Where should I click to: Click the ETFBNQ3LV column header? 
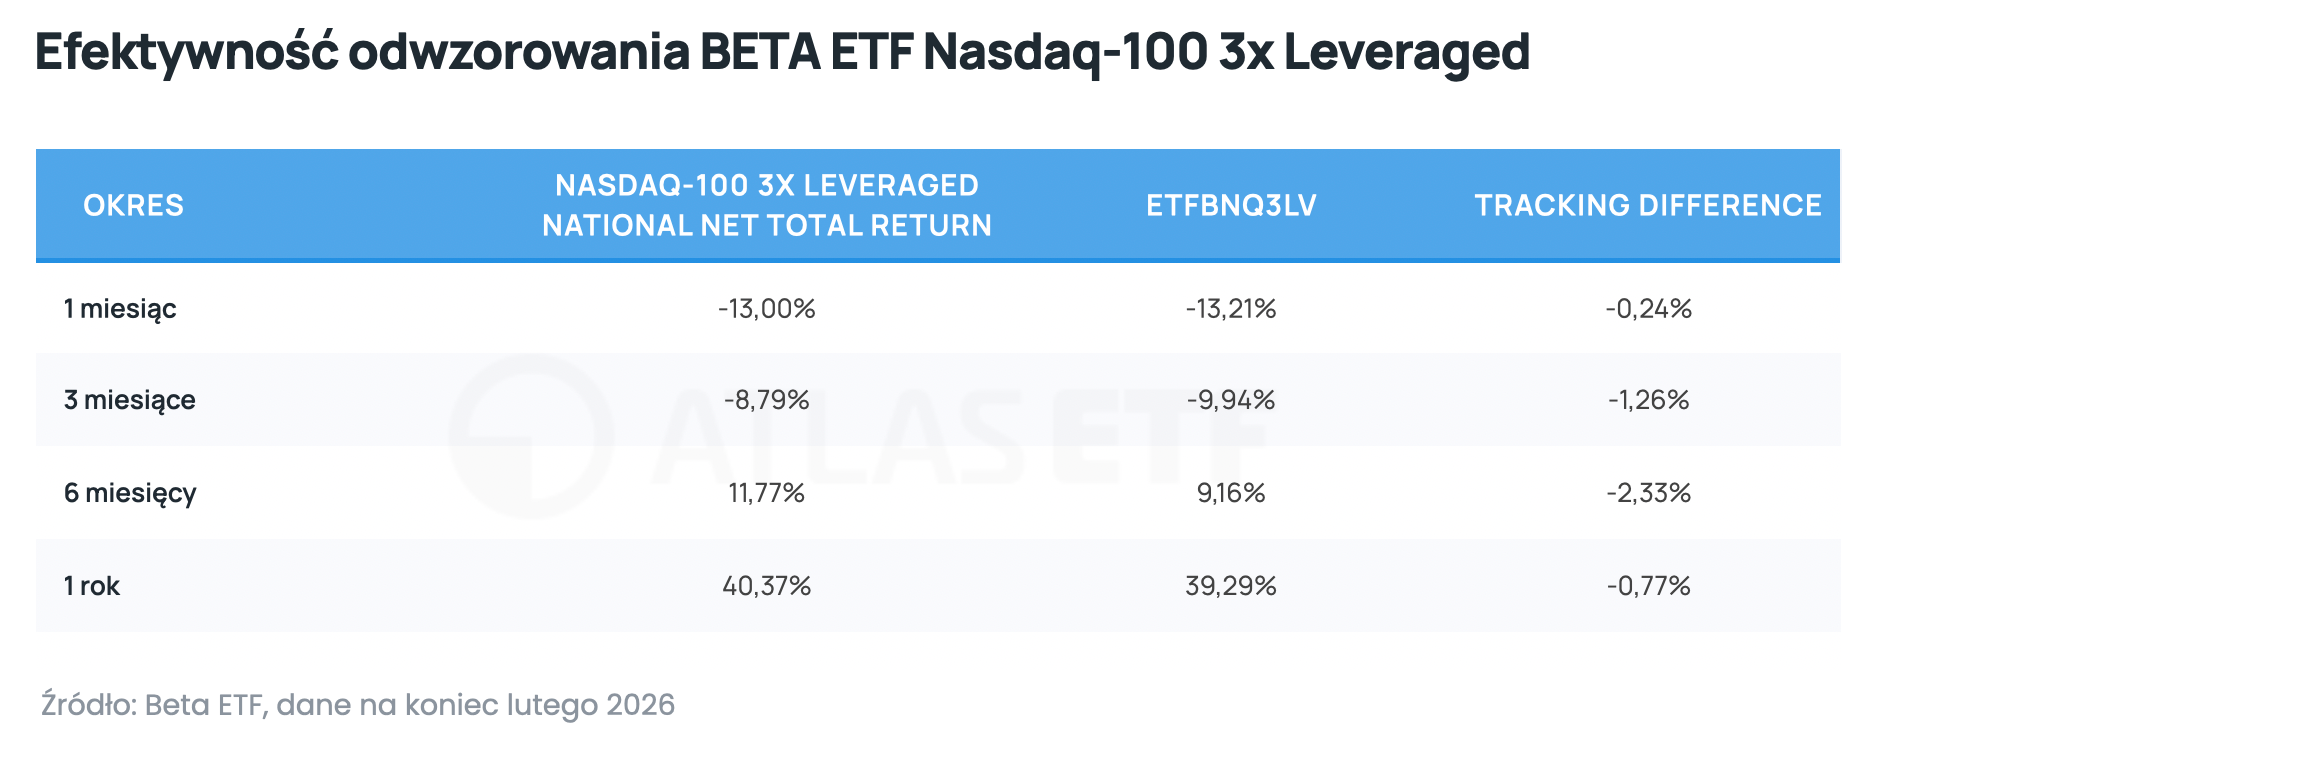[x=1231, y=205]
